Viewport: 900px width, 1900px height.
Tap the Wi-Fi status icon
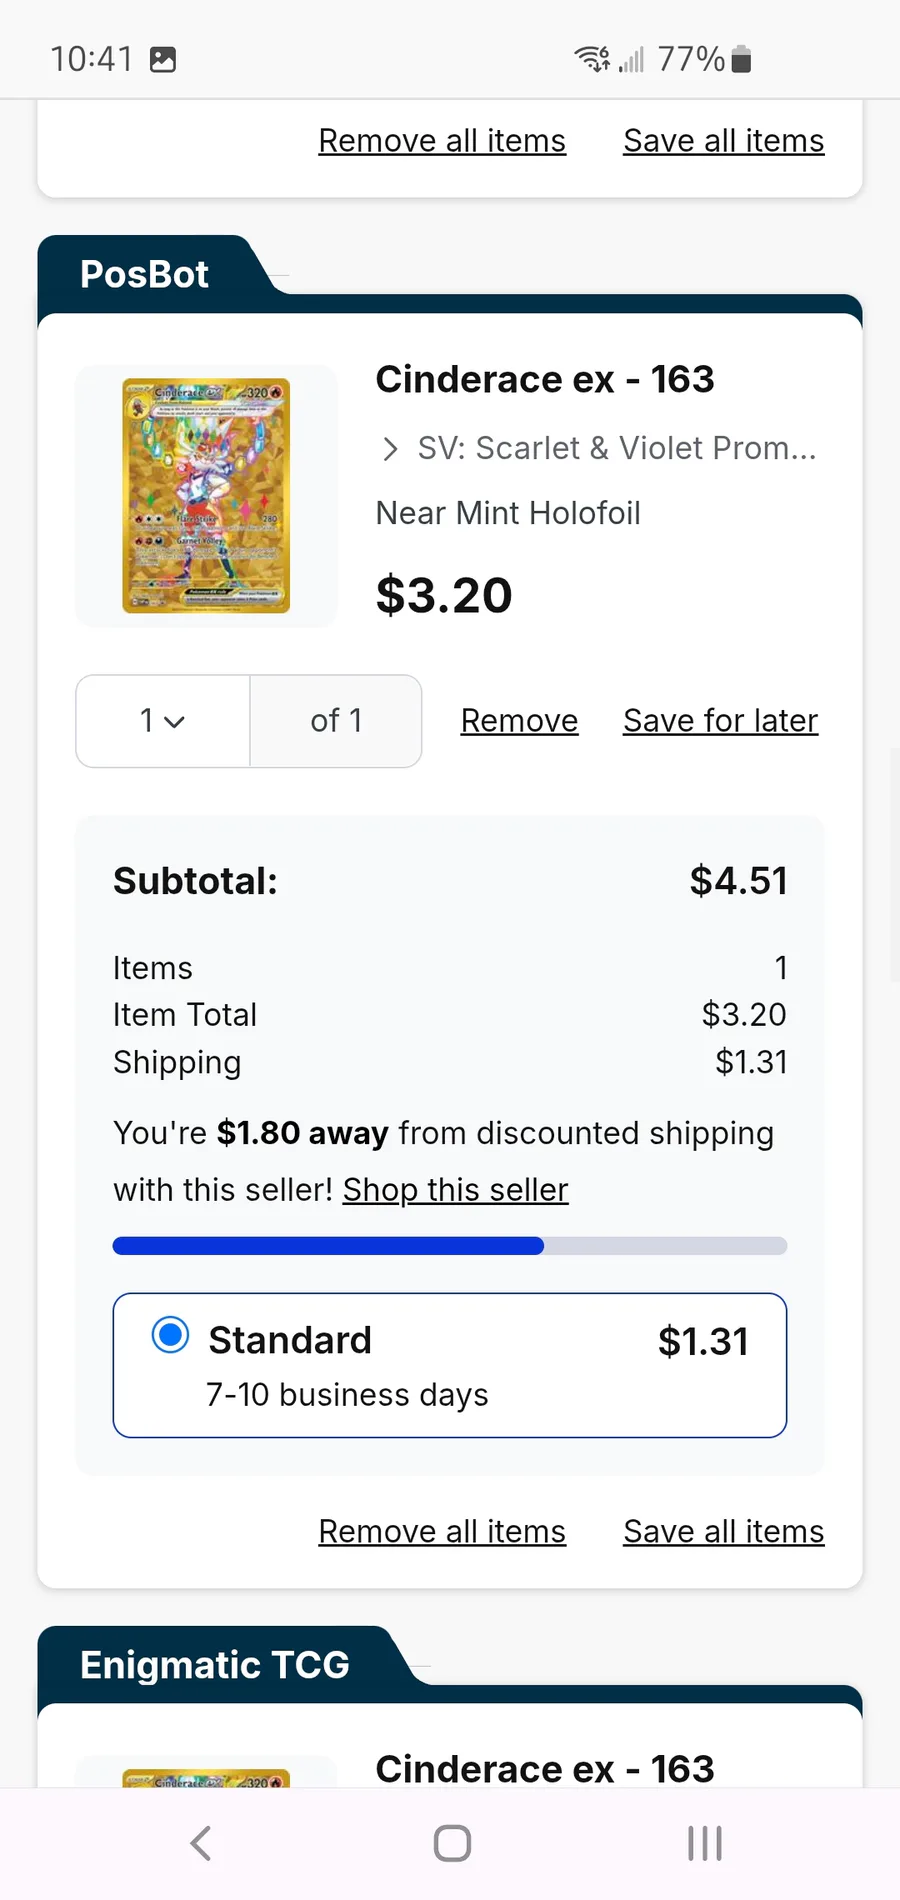[x=592, y=59]
